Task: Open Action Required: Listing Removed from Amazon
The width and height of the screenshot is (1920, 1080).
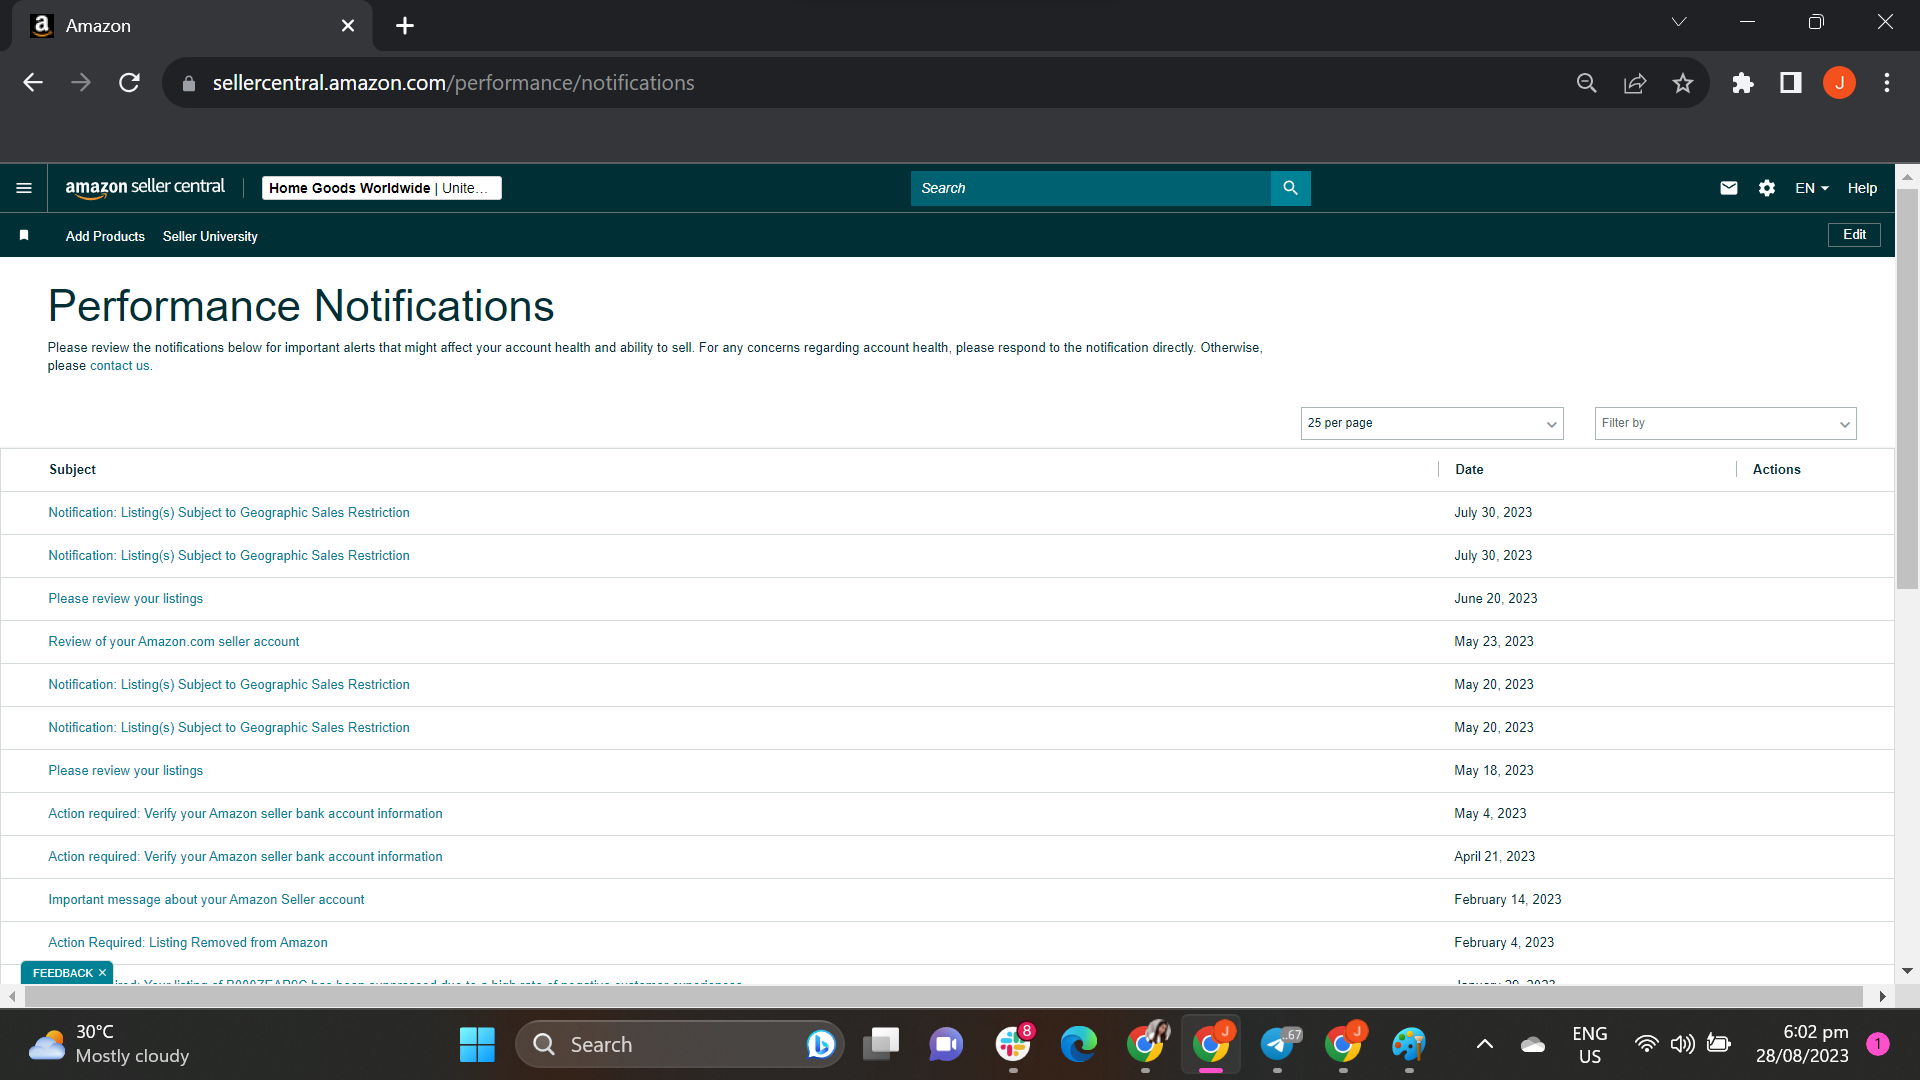Action: [x=188, y=943]
